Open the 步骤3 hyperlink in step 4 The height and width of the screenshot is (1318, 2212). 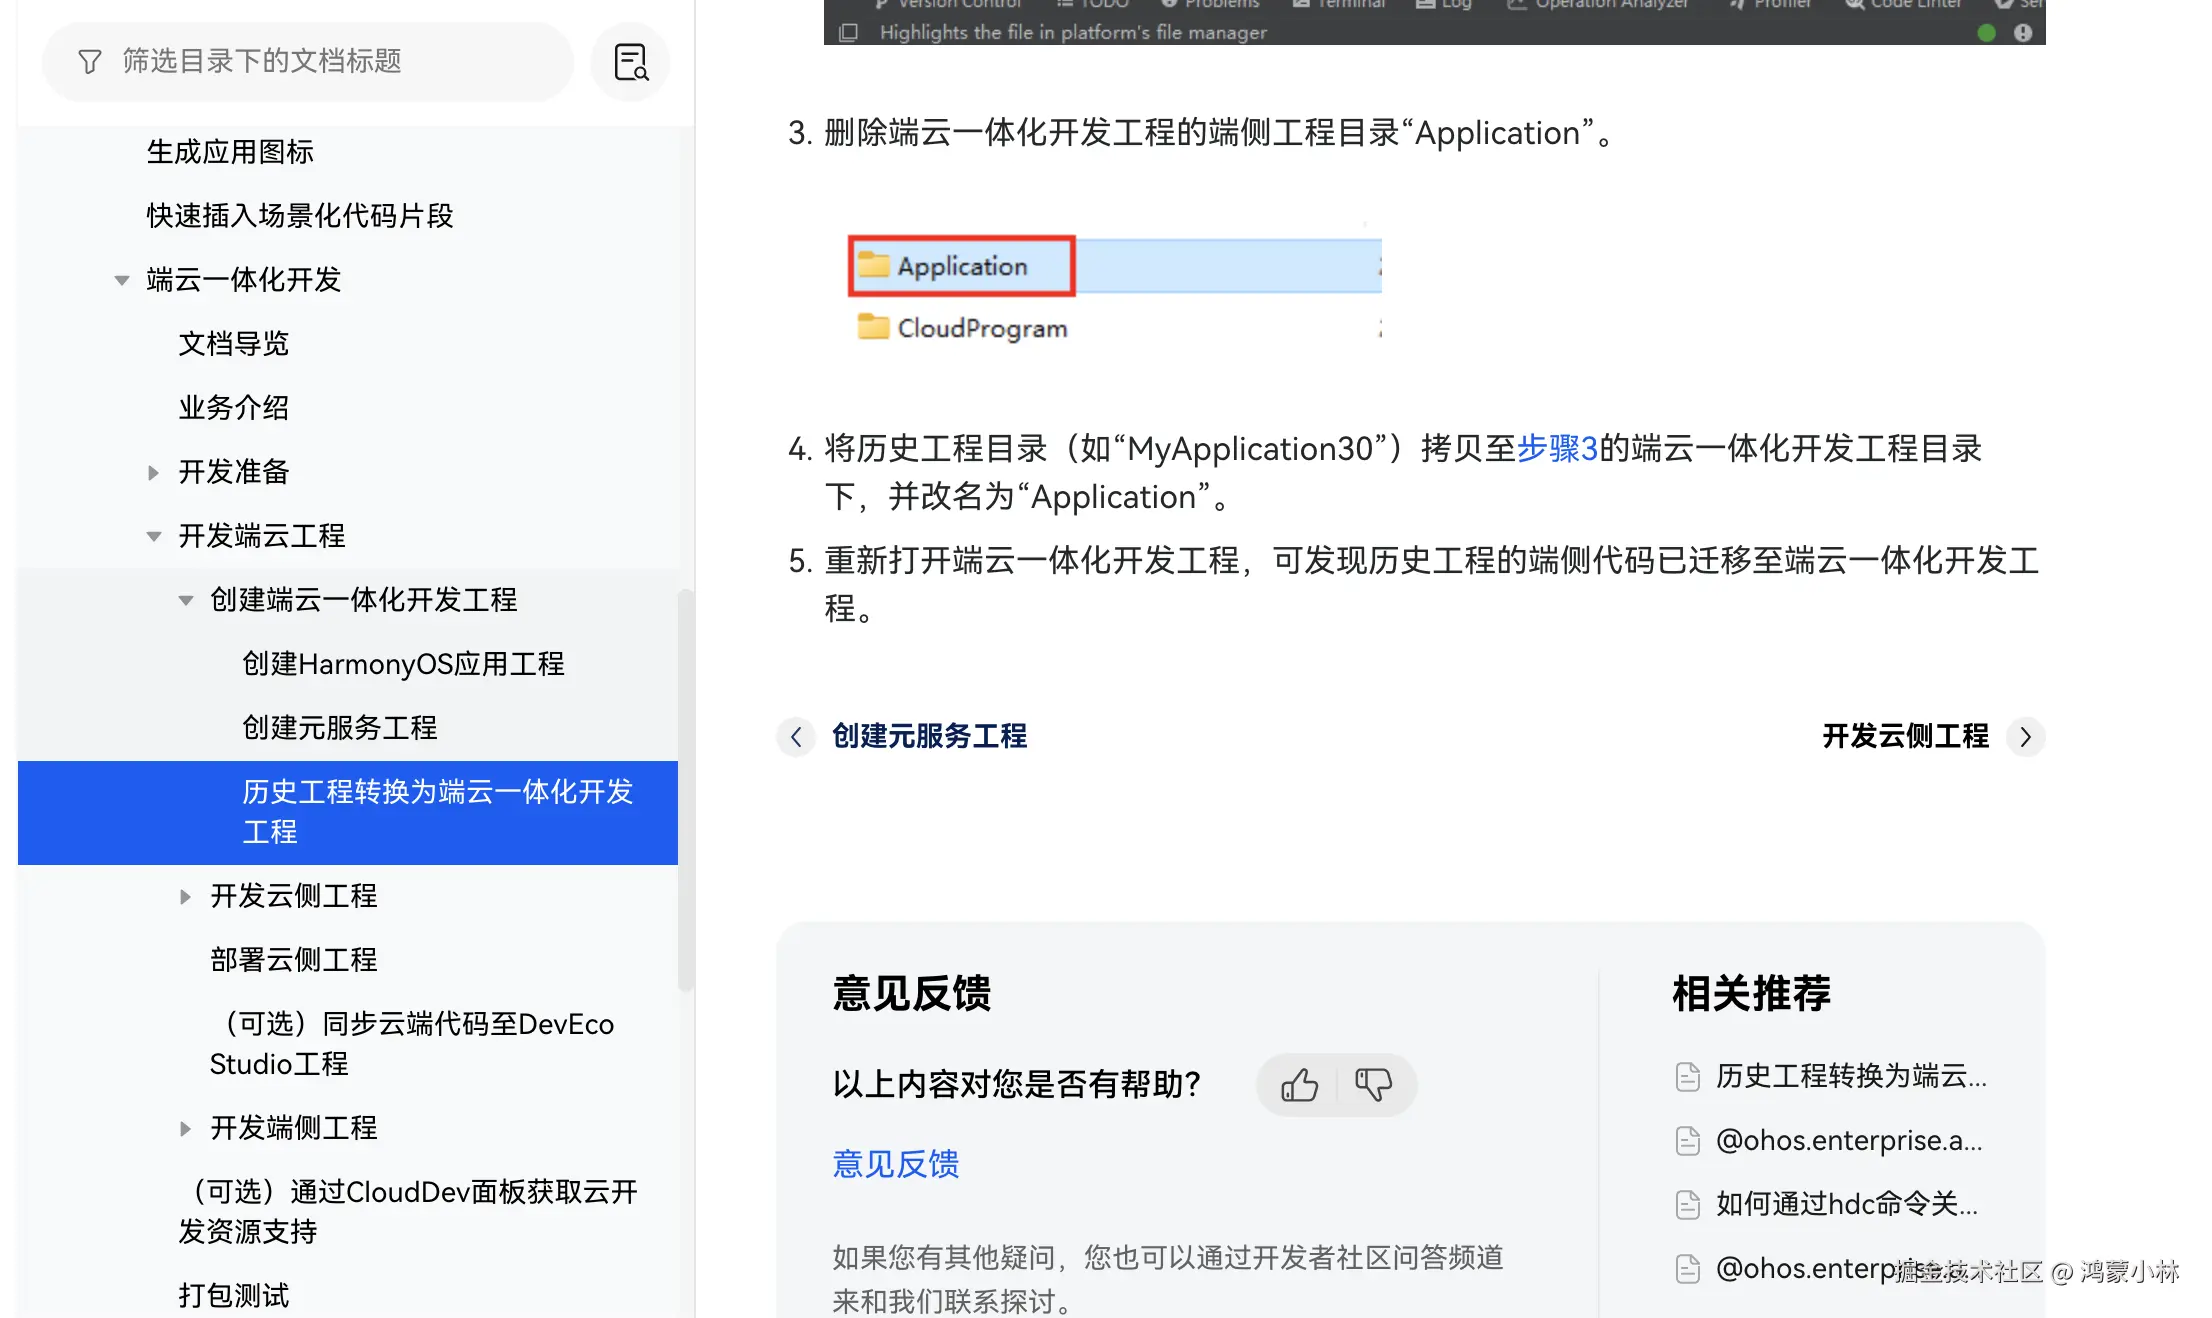click(1557, 449)
